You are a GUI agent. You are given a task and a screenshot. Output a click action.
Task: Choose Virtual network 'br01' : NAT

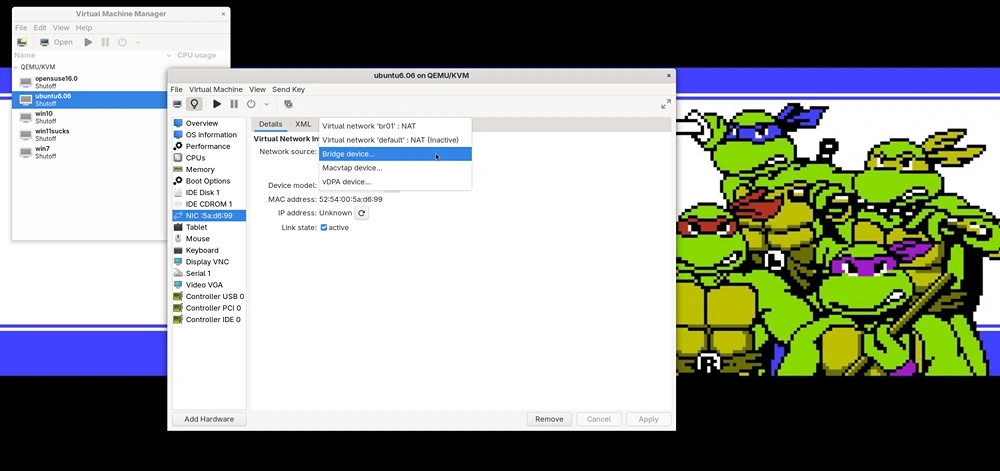pos(395,126)
